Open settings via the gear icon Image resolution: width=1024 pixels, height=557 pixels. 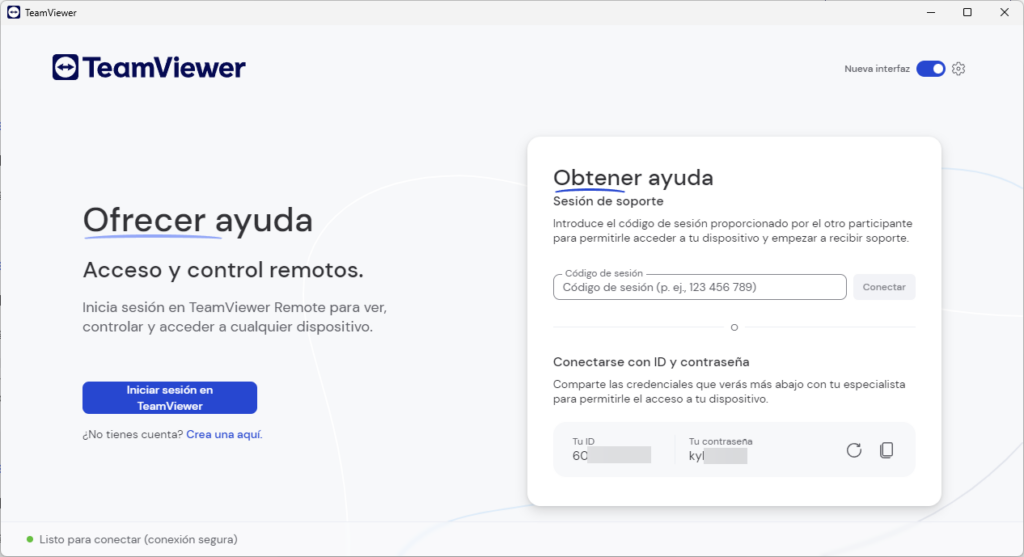958,69
